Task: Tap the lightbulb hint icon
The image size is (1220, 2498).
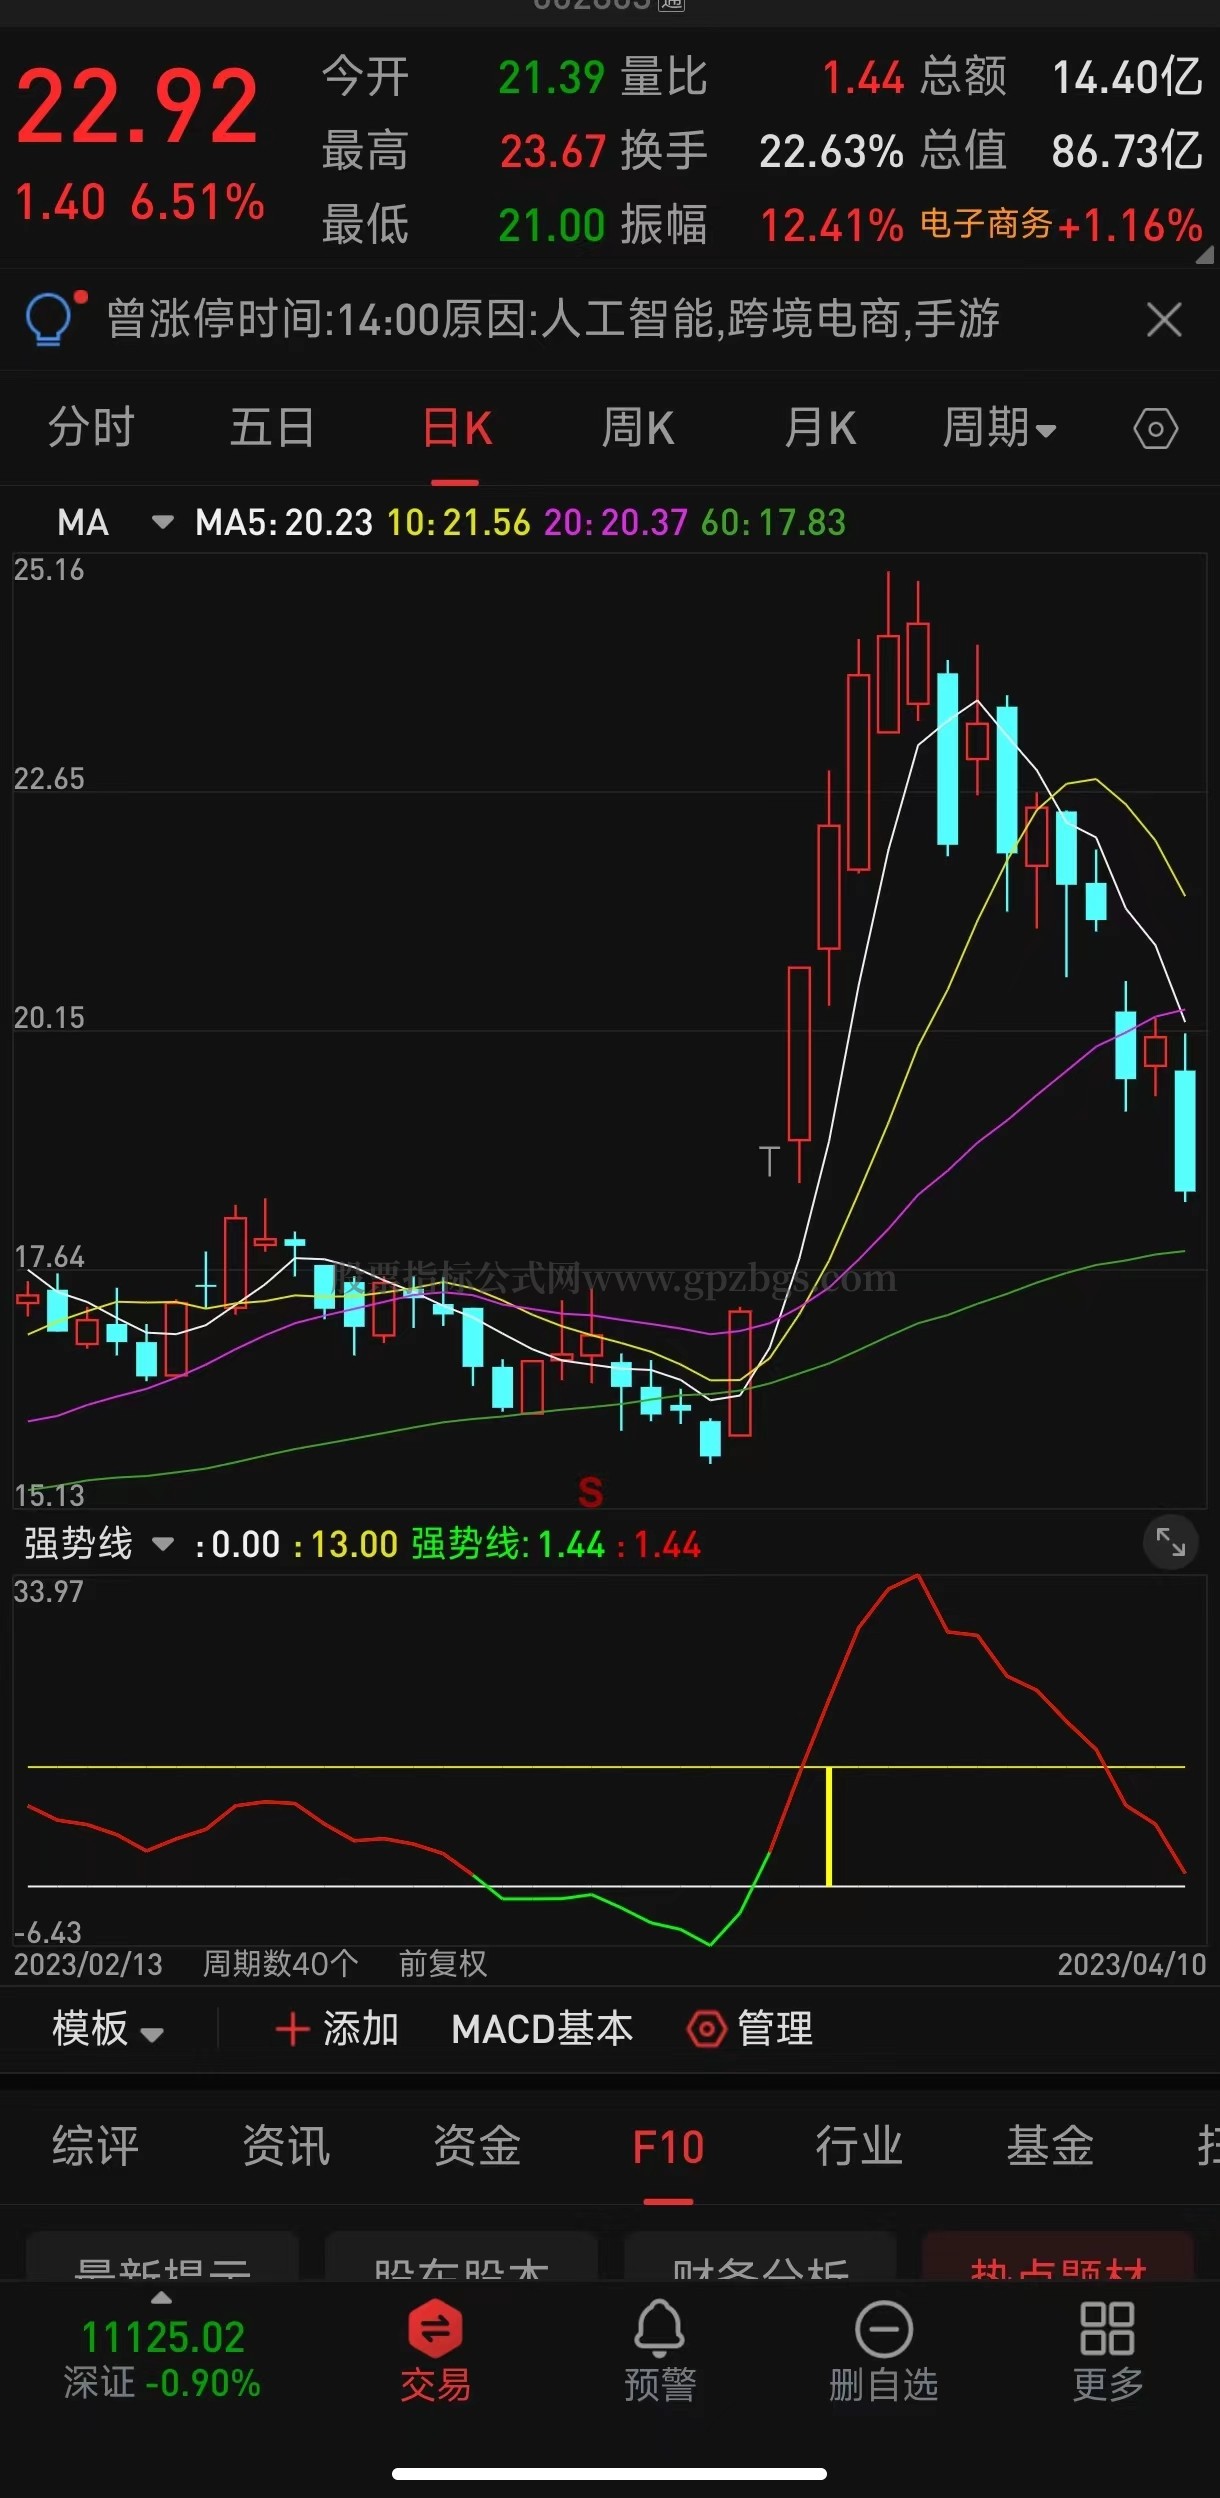Action: coord(50,319)
